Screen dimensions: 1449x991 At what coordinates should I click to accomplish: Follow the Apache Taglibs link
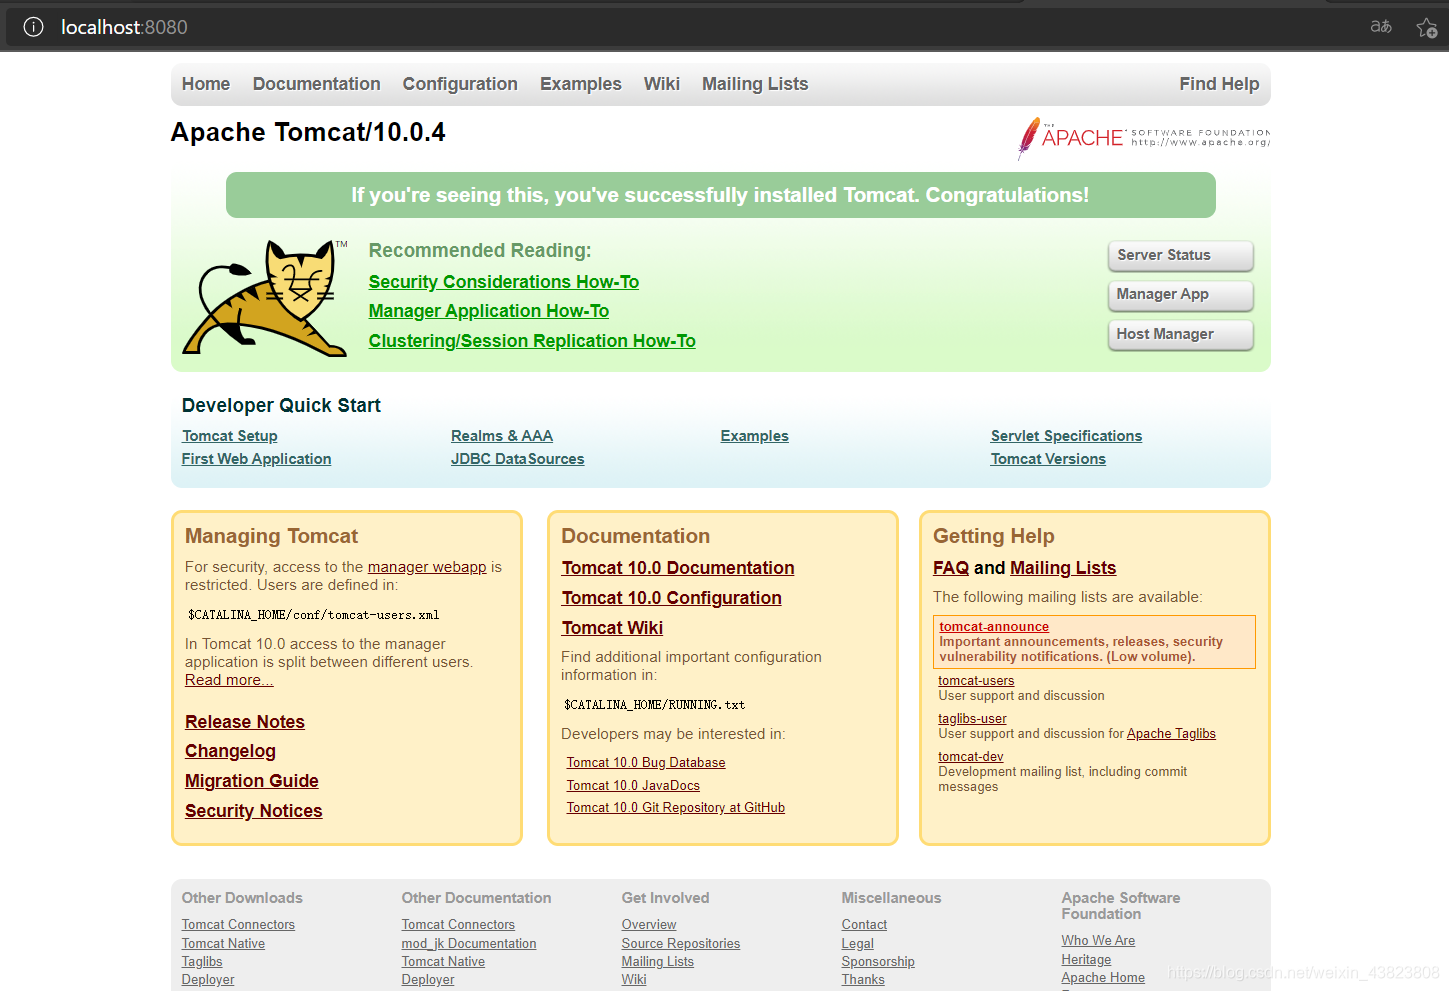1171,734
